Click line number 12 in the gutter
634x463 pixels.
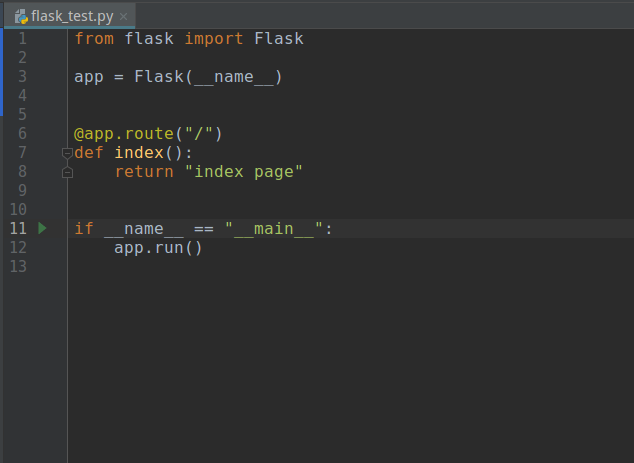pos(18,247)
